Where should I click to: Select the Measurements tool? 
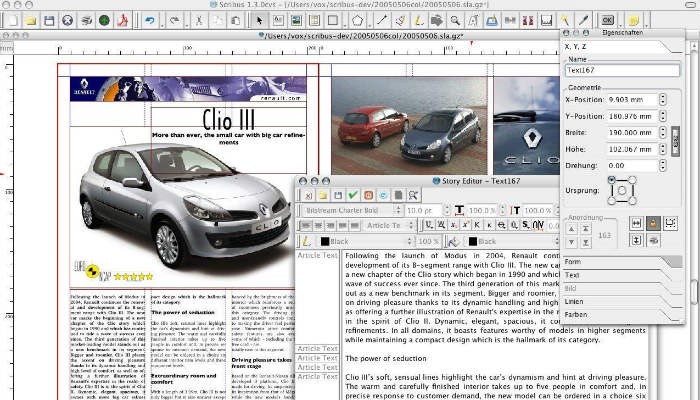point(546,21)
